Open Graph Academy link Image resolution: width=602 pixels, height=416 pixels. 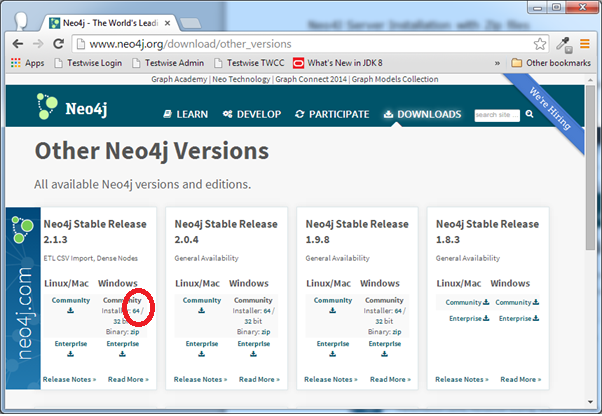tap(179, 79)
